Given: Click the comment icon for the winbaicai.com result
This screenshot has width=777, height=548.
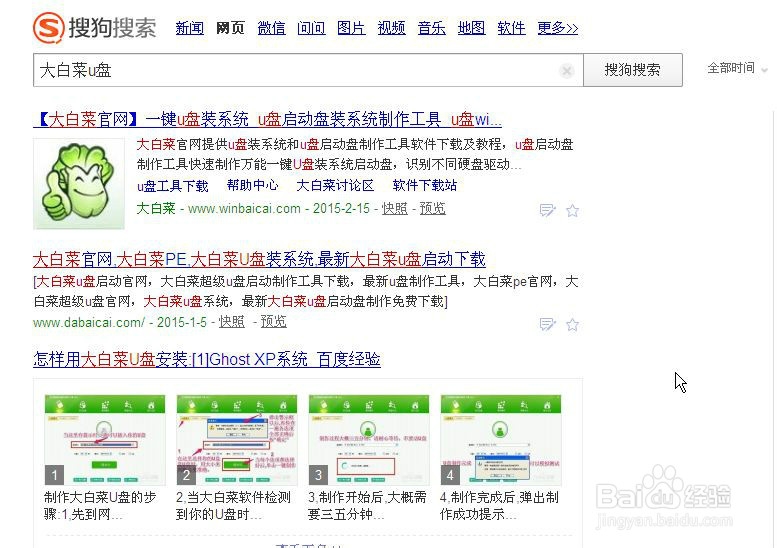Looking at the screenshot, I should [547, 210].
